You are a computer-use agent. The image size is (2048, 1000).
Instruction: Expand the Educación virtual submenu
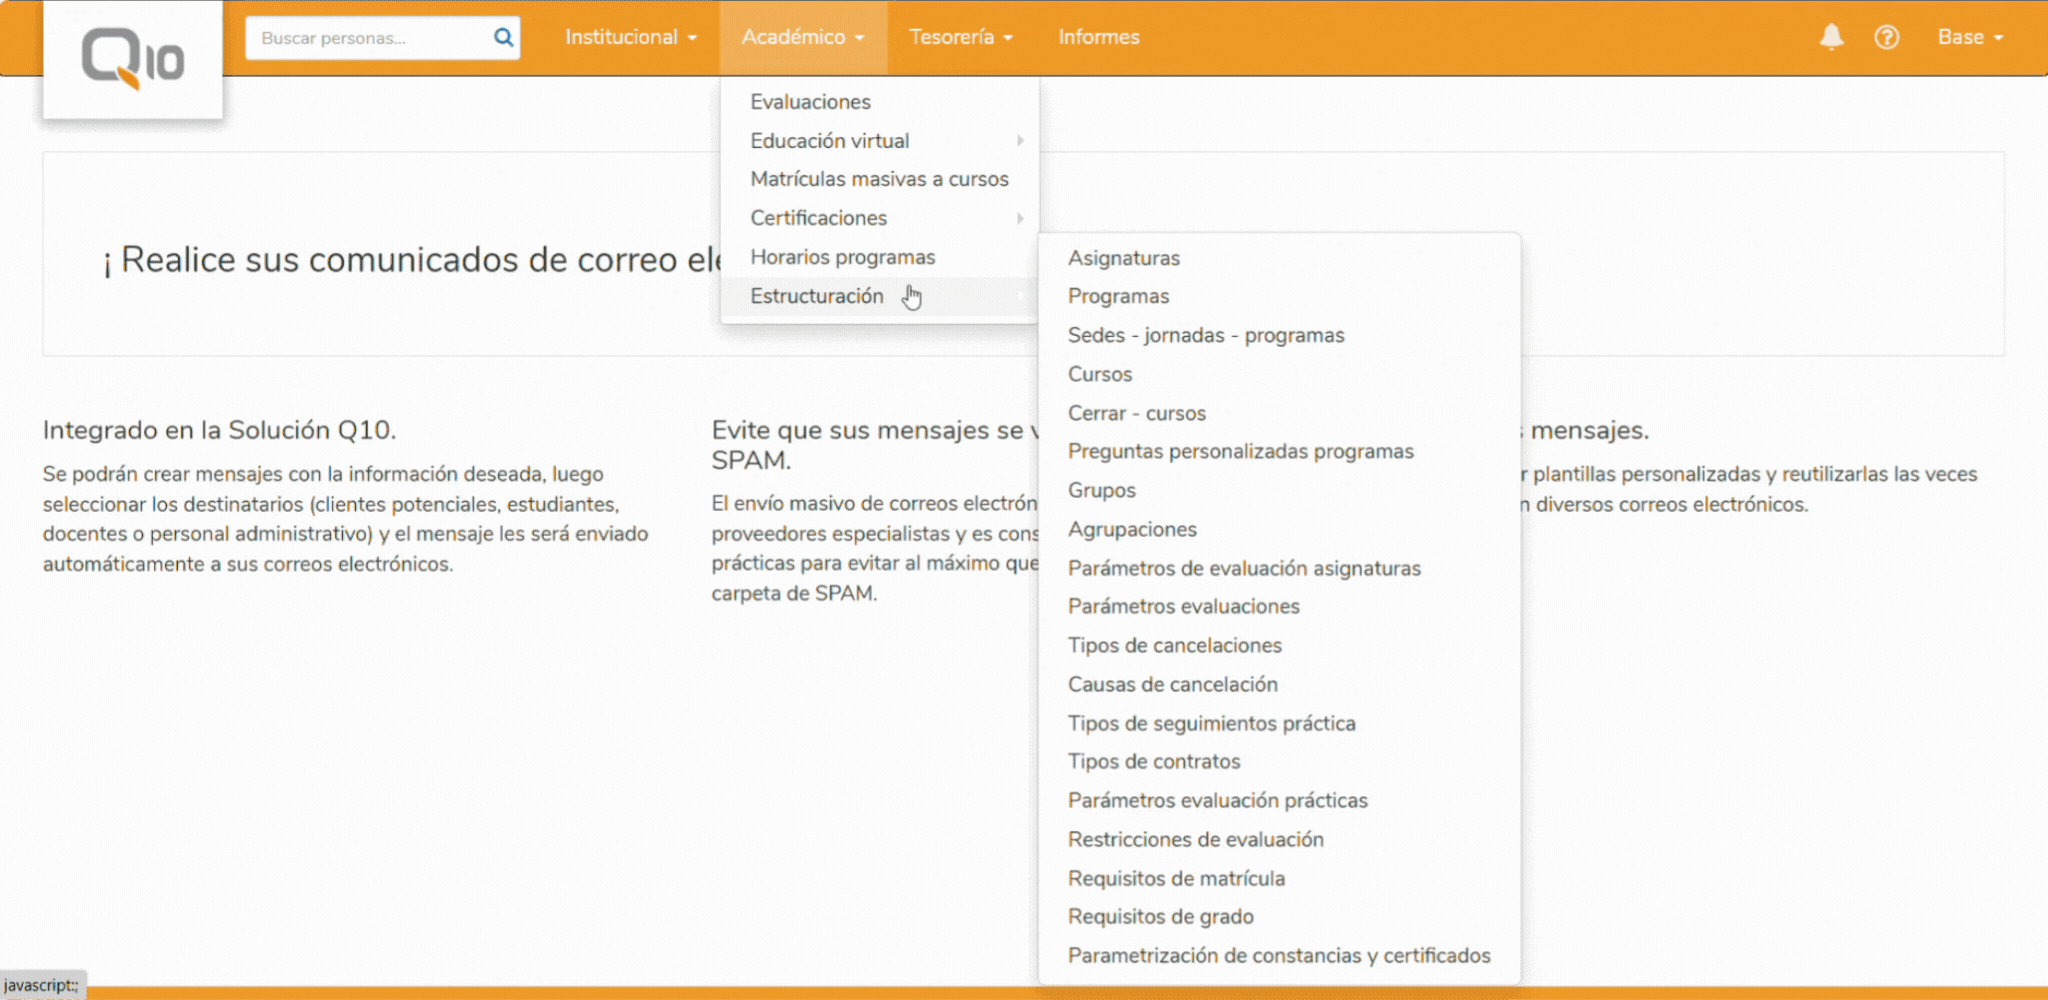830,141
